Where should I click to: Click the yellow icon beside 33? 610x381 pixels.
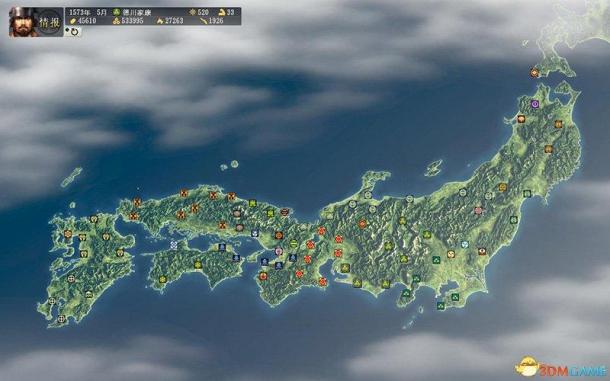[221, 12]
